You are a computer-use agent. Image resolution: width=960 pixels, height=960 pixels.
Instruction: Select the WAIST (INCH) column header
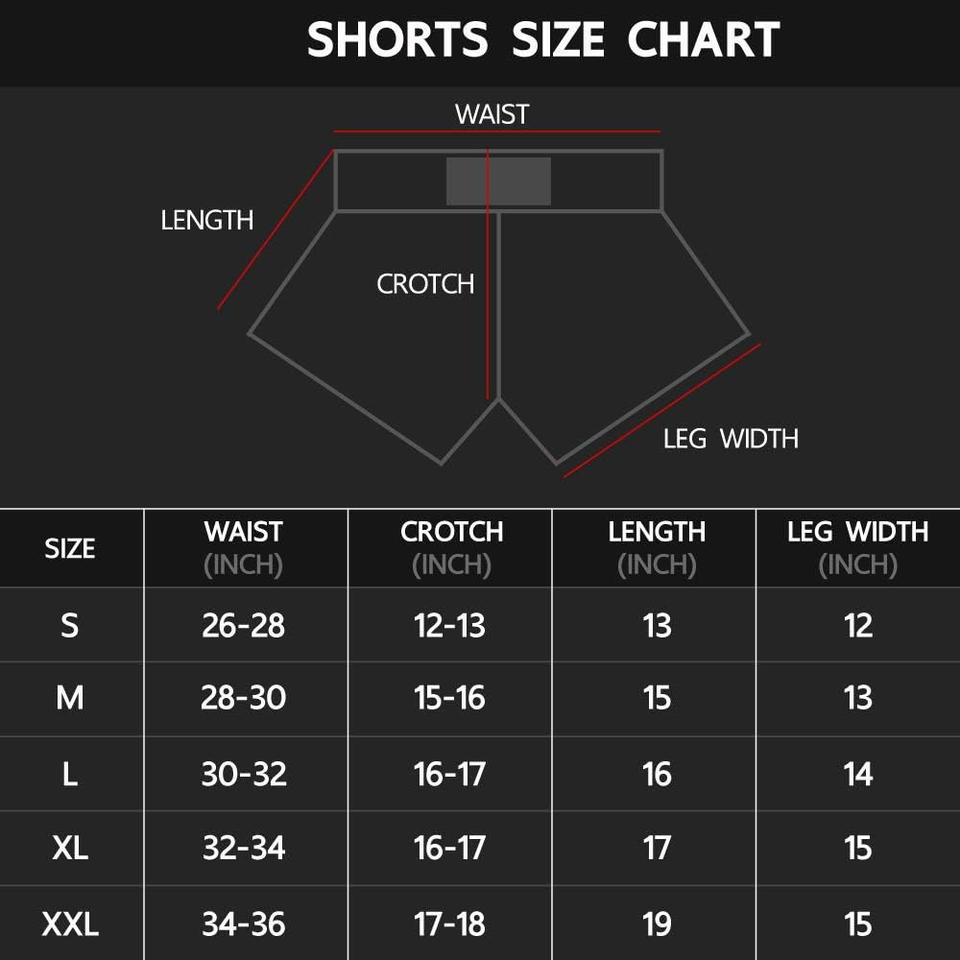[244, 548]
